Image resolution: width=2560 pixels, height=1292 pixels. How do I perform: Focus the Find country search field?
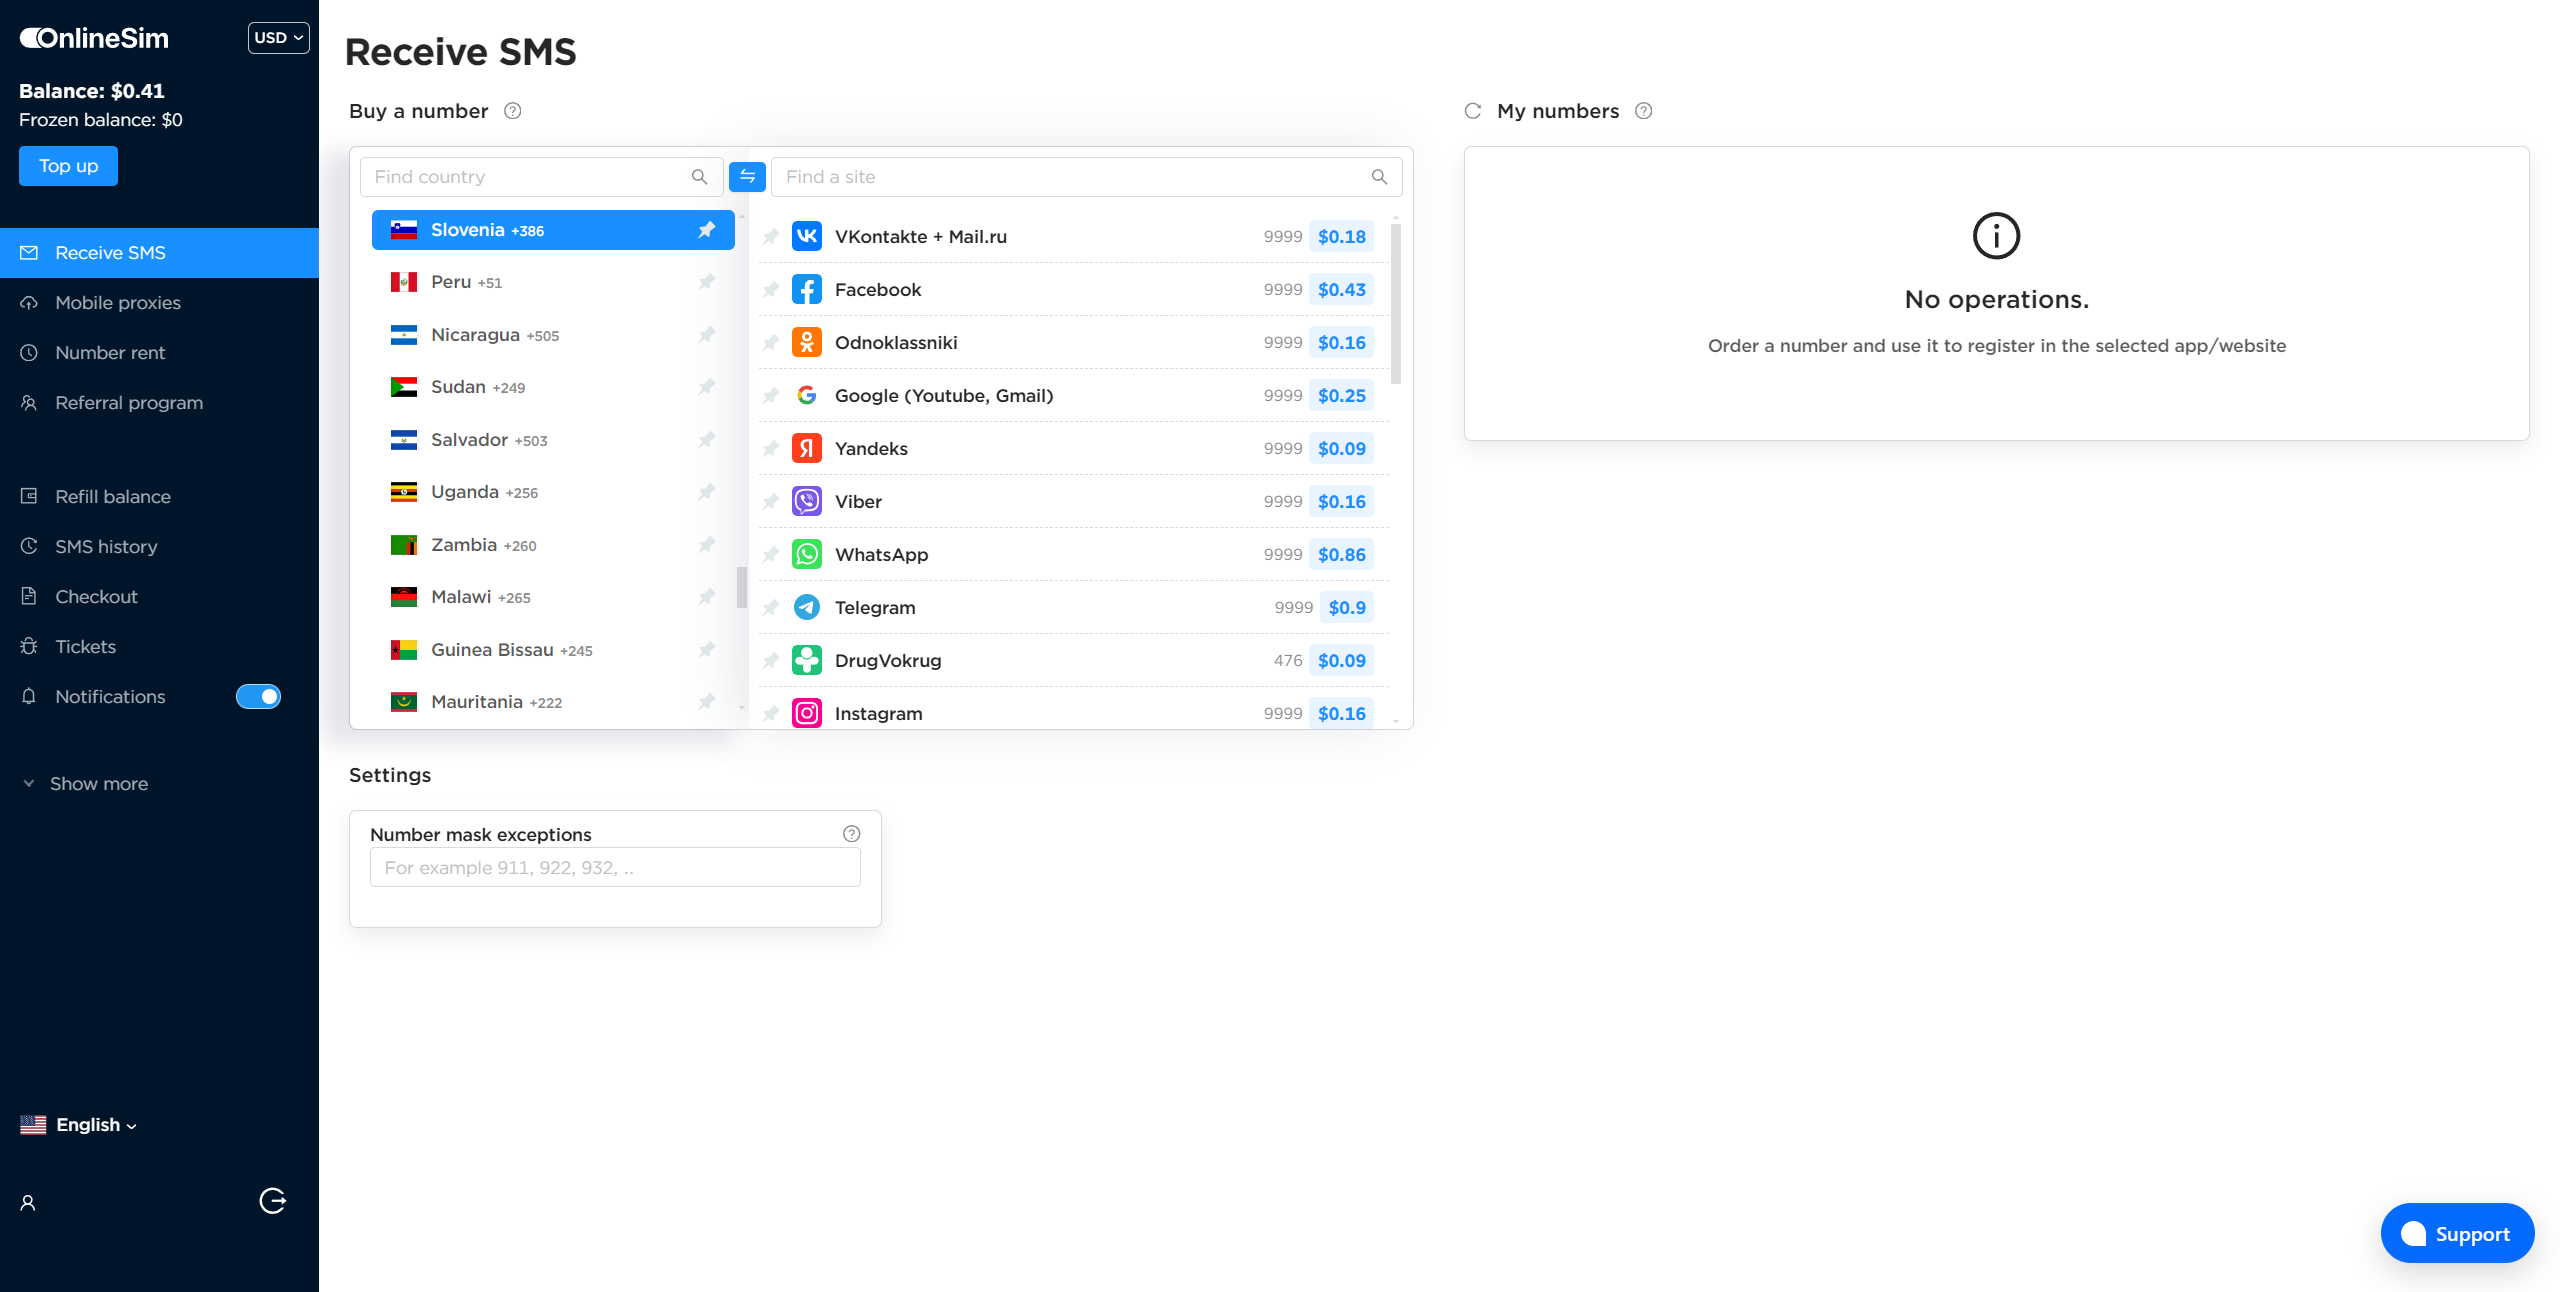(541, 177)
